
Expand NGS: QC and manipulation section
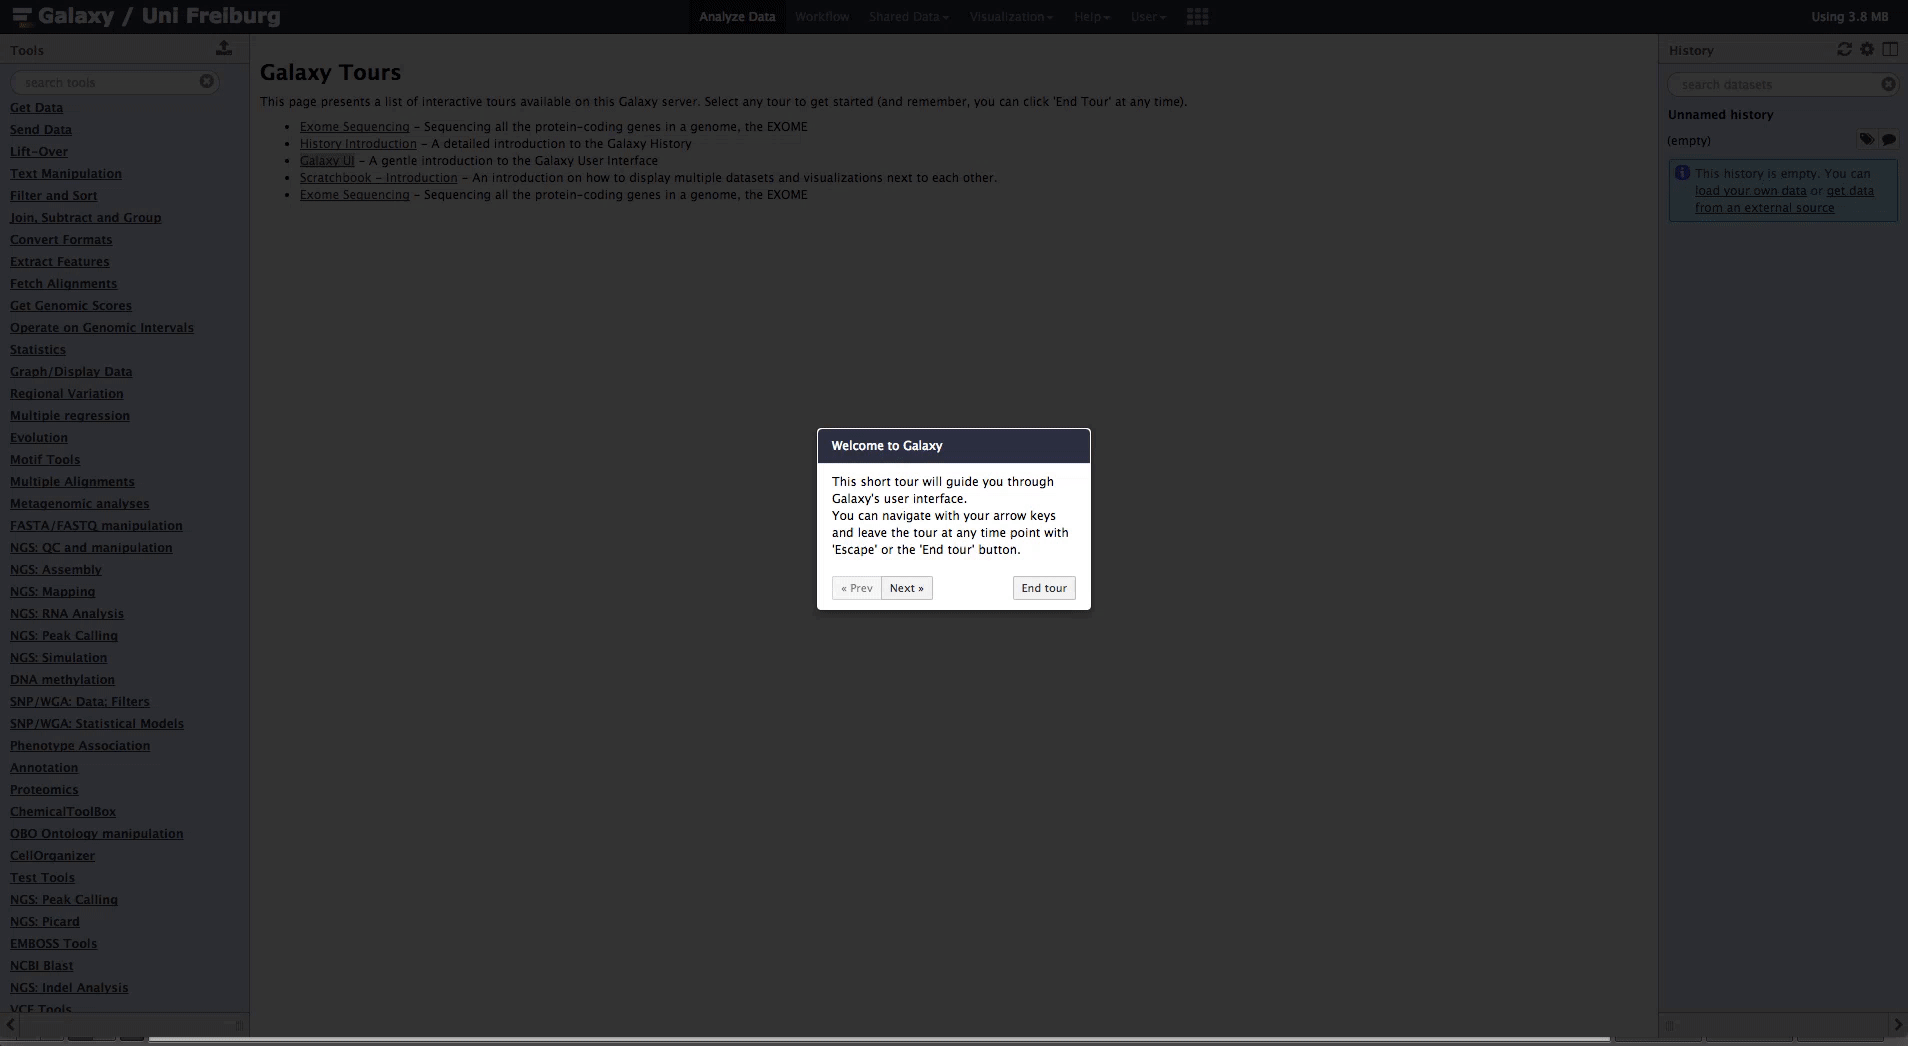click(91, 548)
